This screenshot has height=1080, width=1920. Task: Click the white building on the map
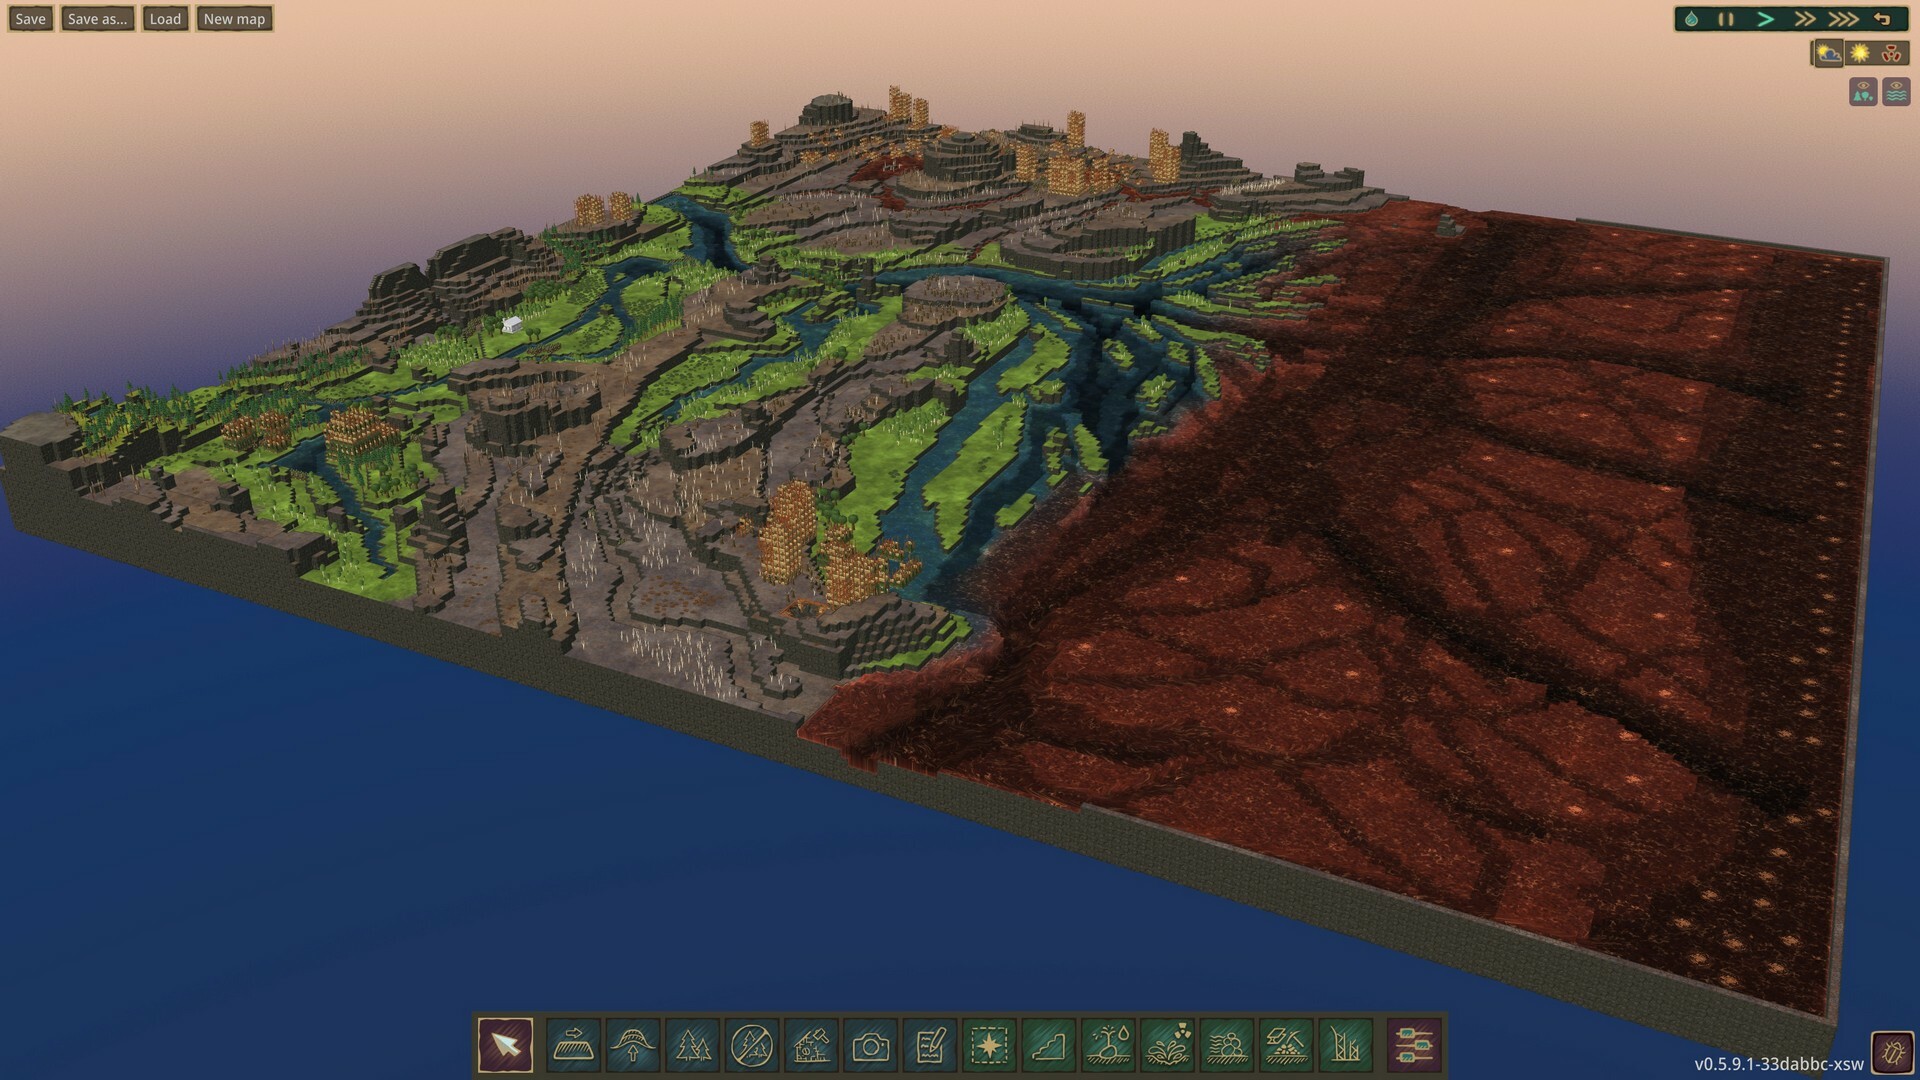tap(512, 325)
